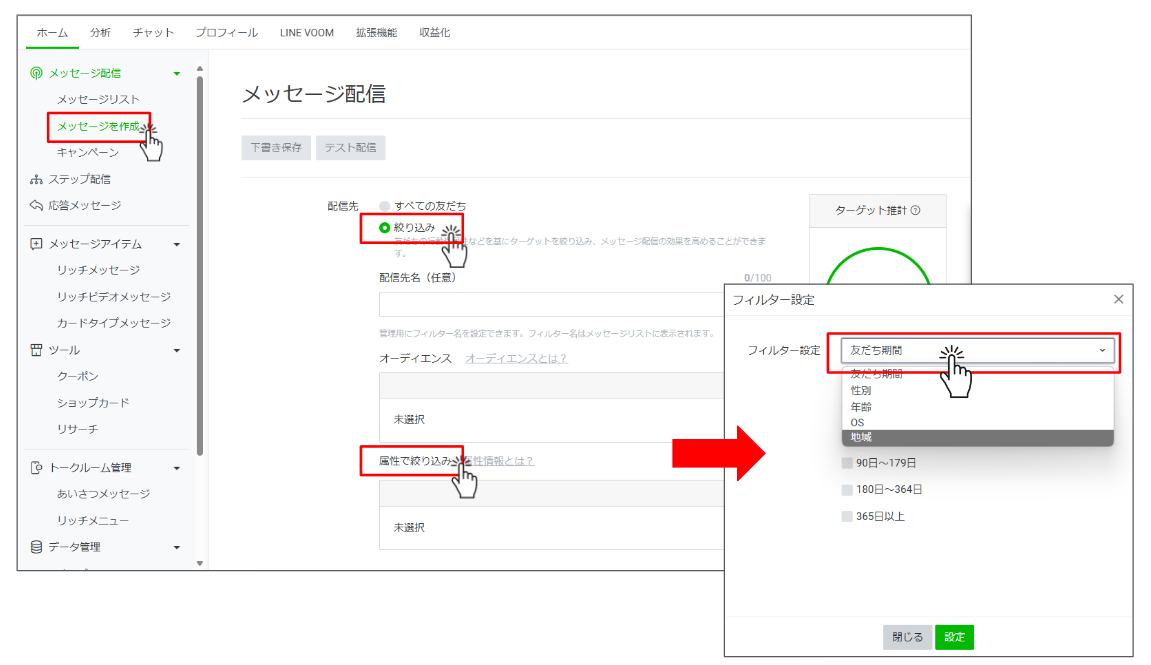Choose 年齢 in the filter list
The width and height of the screenshot is (1151, 665).
coord(977,406)
